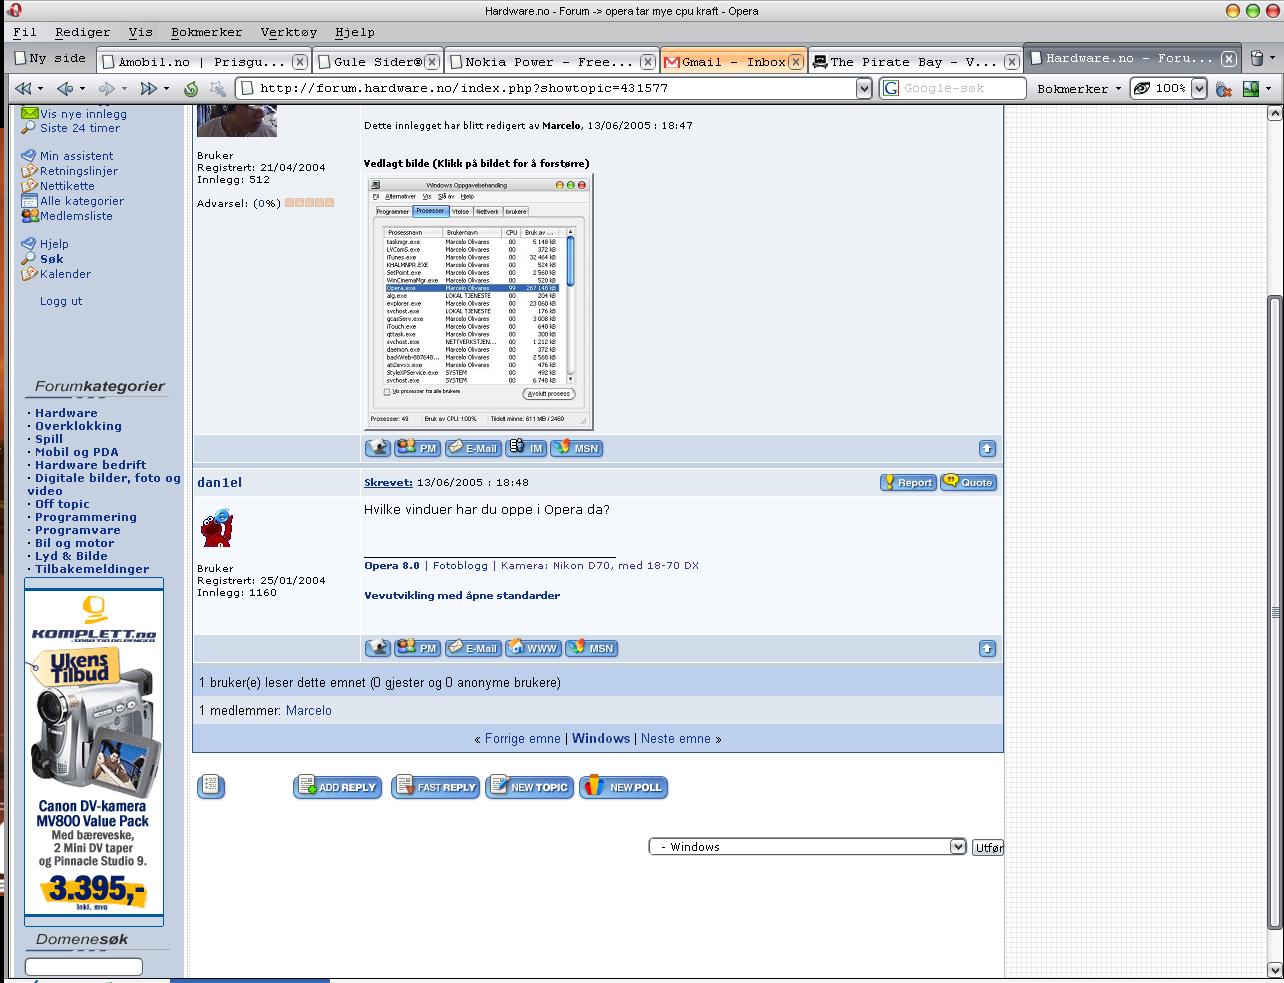Click the MSN button under Marcelo's post
The width and height of the screenshot is (1284, 983).
click(x=576, y=448)
